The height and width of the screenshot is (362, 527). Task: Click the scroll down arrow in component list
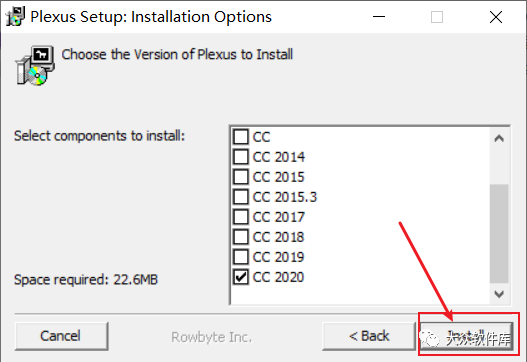click(499, 294)
